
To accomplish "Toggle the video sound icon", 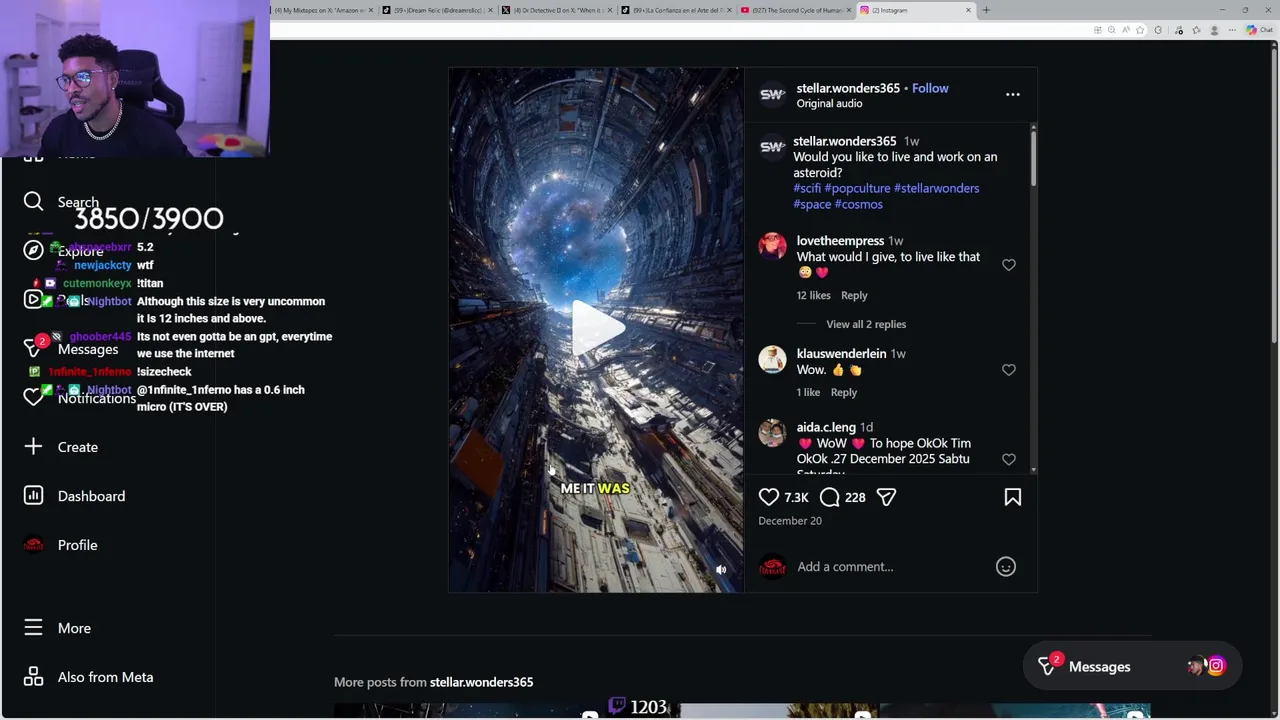I will (721, 570).
